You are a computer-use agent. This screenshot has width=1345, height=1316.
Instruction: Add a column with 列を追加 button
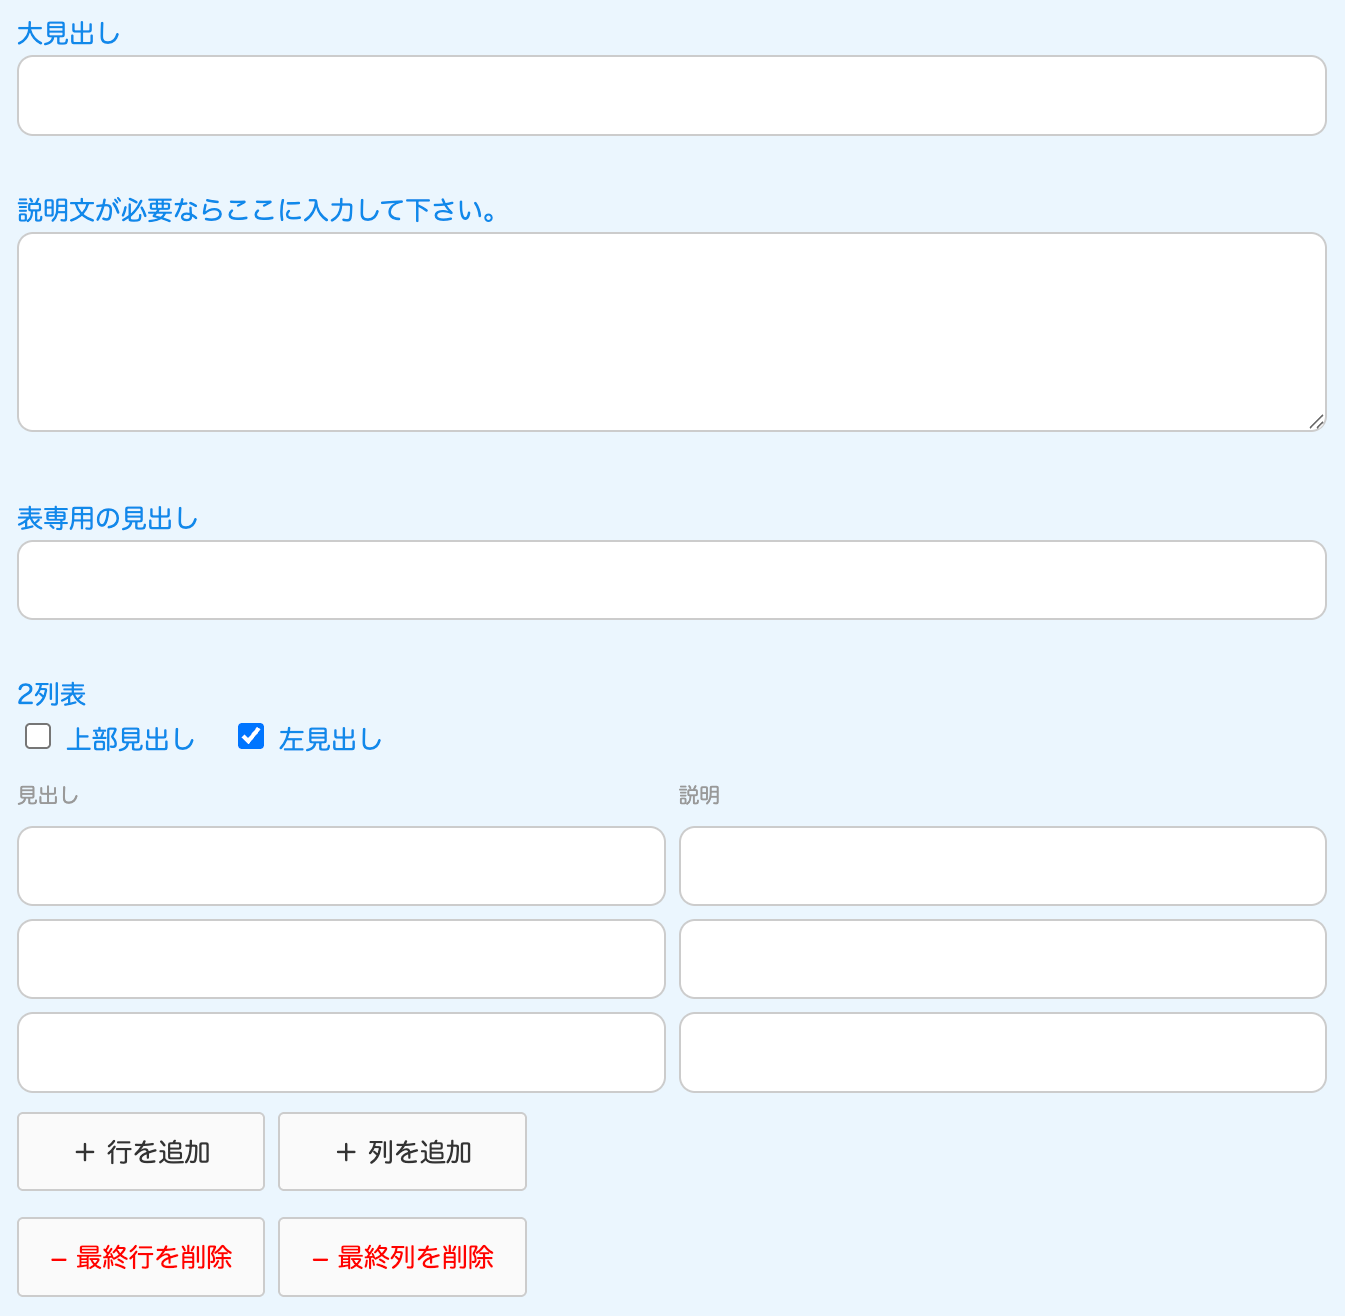point(402,1152)
